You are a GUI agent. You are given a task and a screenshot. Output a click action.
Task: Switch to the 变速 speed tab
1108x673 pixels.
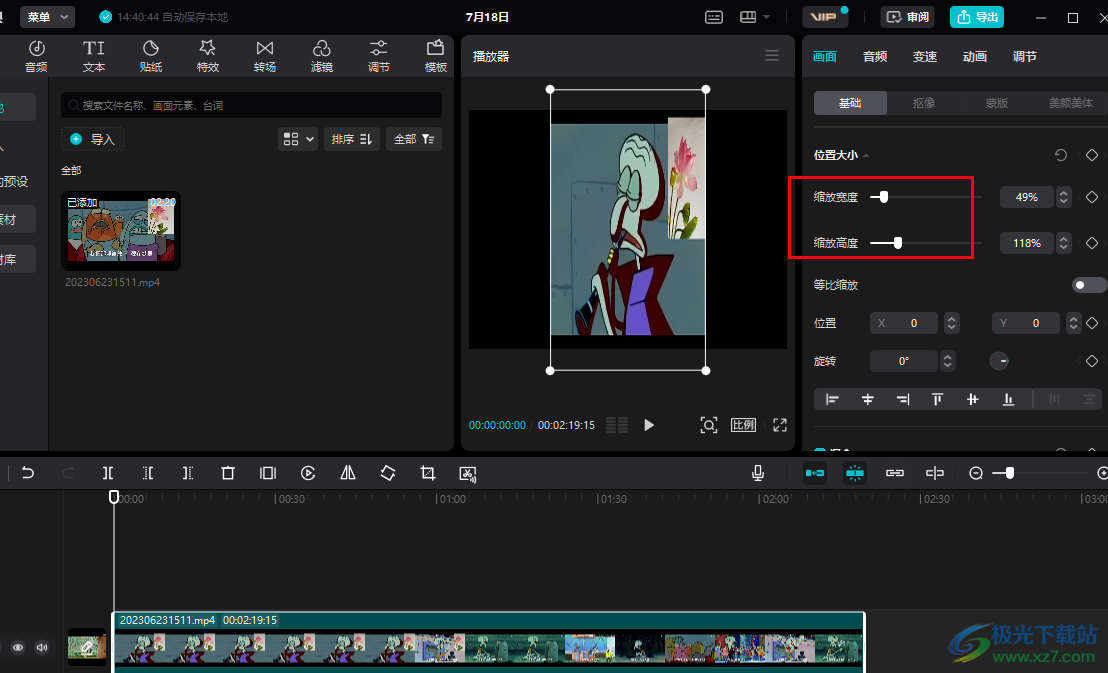[x=924, y=57]
